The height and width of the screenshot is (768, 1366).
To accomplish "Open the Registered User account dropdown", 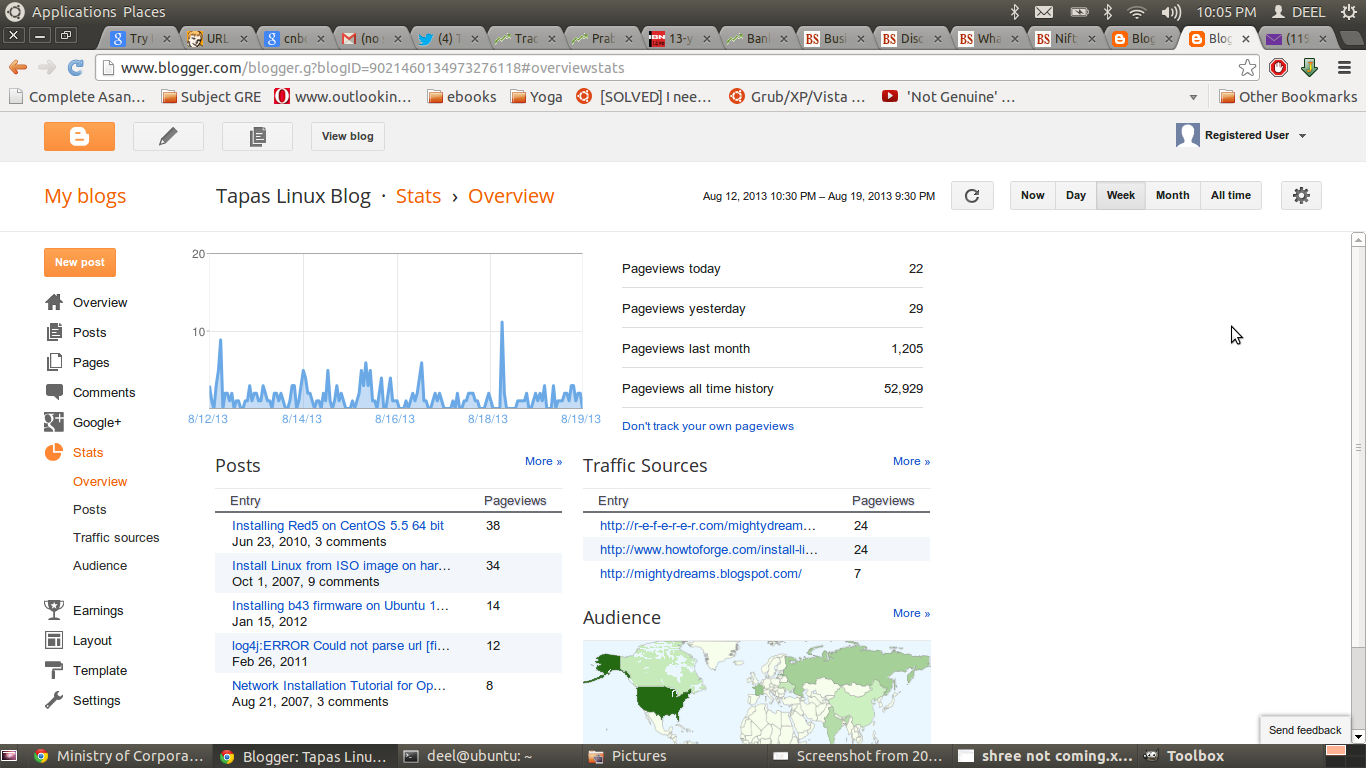I will 1241,135.
